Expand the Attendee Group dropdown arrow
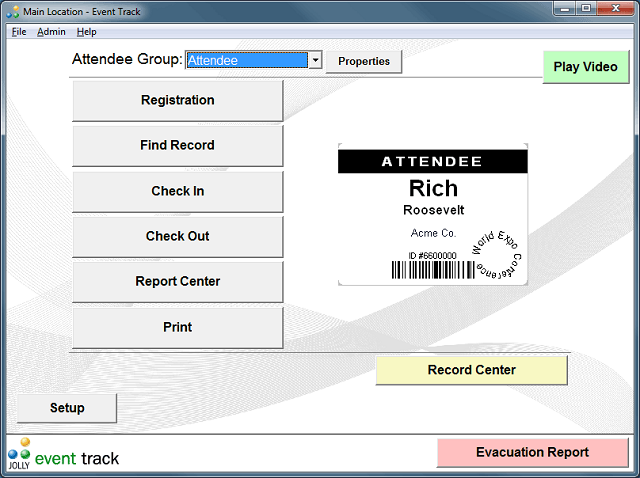The height and width of the screenshot is (478, 640). pos(315,60)
